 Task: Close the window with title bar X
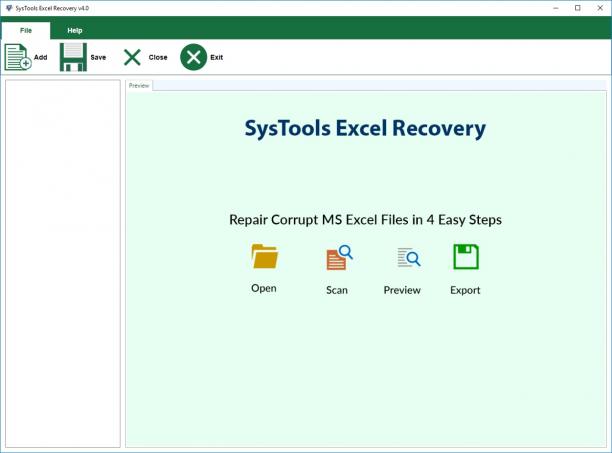[x=600, y=8]
